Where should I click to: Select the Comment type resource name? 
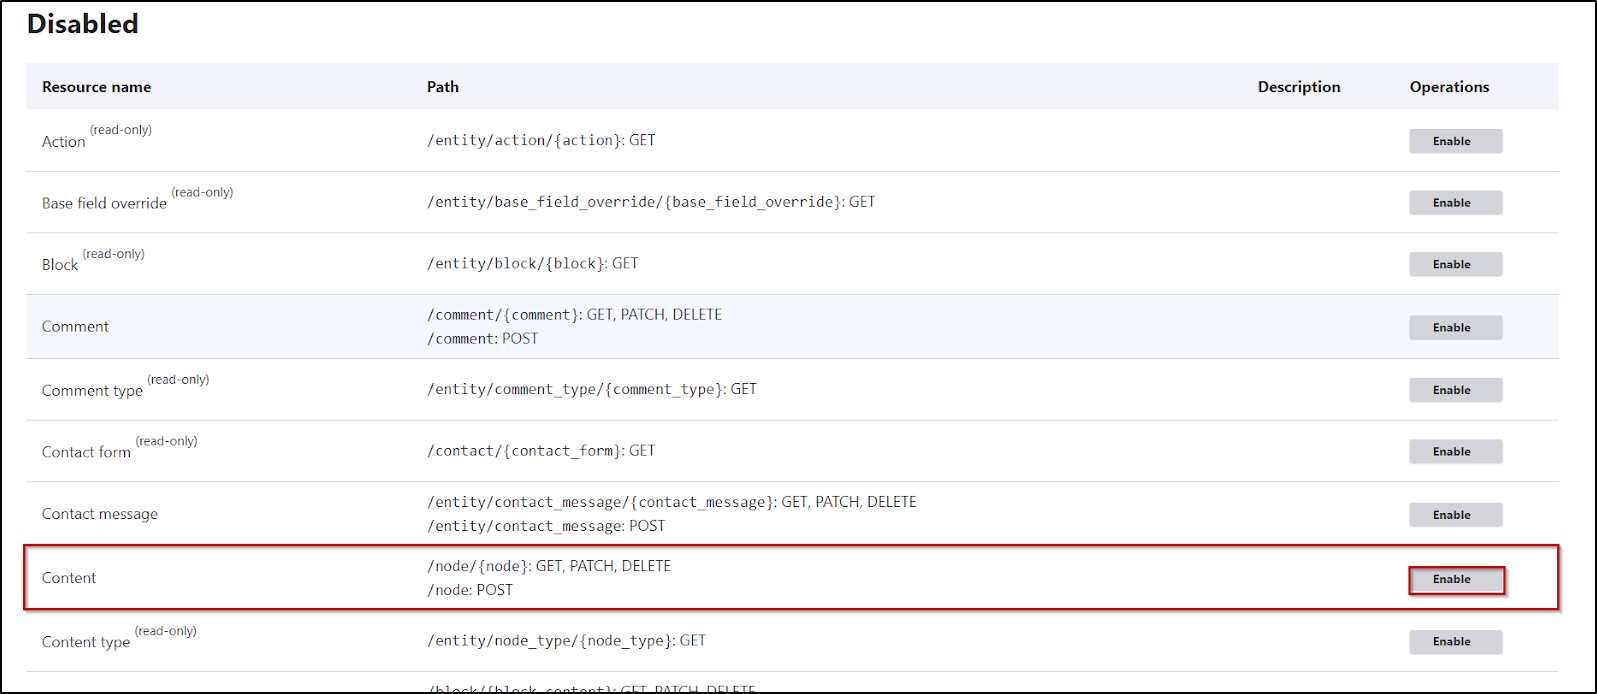(x=92, y=391)
